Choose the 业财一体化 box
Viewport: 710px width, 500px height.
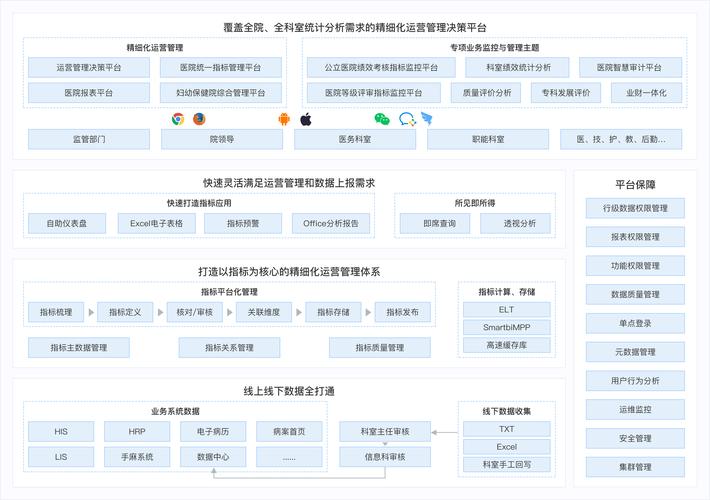[x=646, y=93]
